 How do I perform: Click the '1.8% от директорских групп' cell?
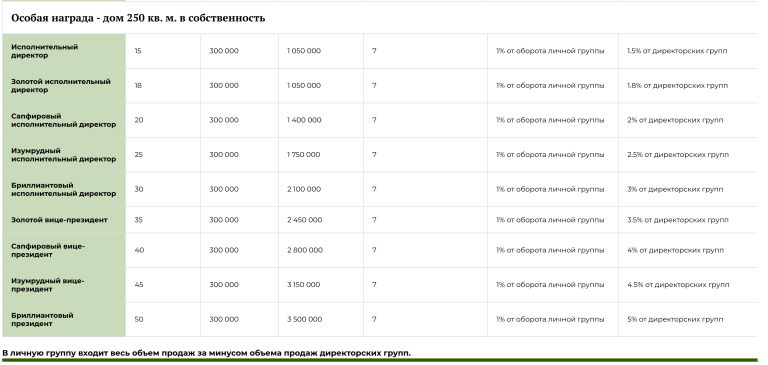tap(688, 86)
